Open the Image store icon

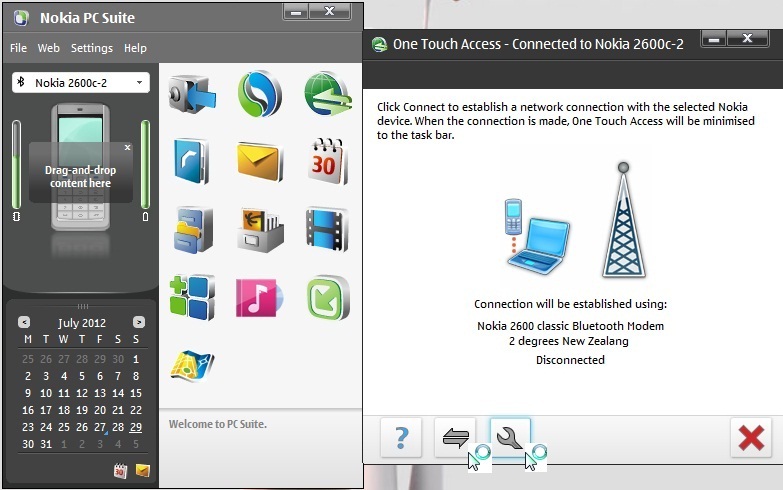[x=260, y=230]
